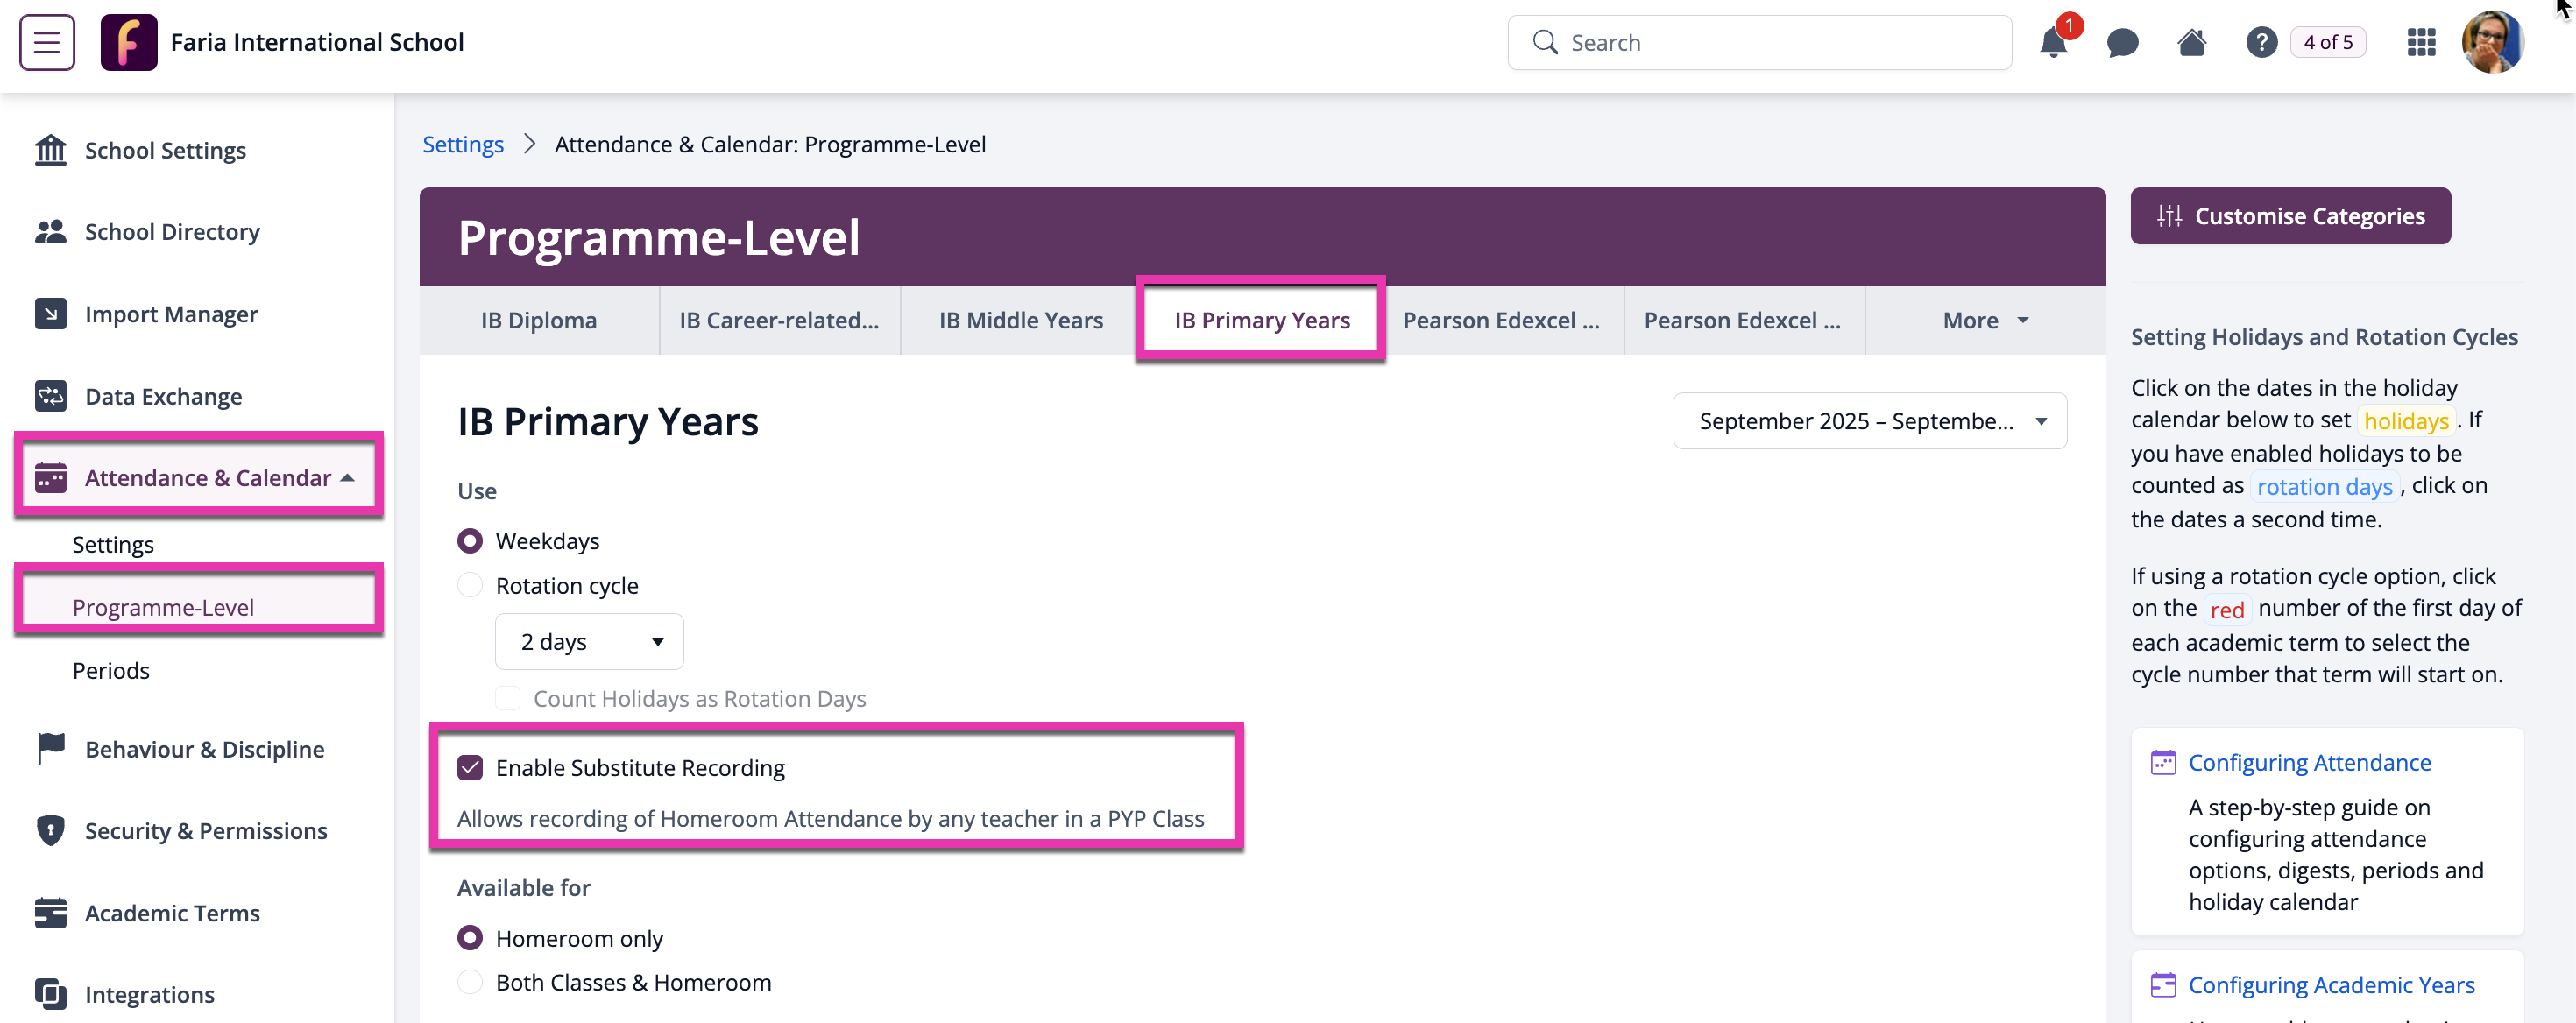Switch to the IB Middle Years tab
This screenshot has width=2576, height=1023.
1020,320
